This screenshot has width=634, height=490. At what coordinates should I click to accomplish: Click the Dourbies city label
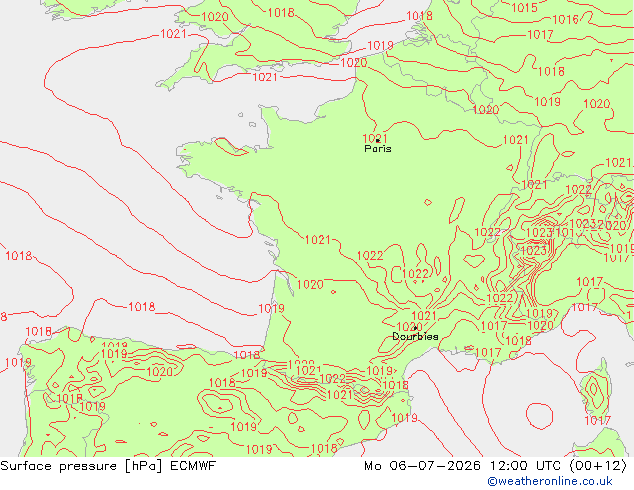pyautogui.click(x=415, y=336)
